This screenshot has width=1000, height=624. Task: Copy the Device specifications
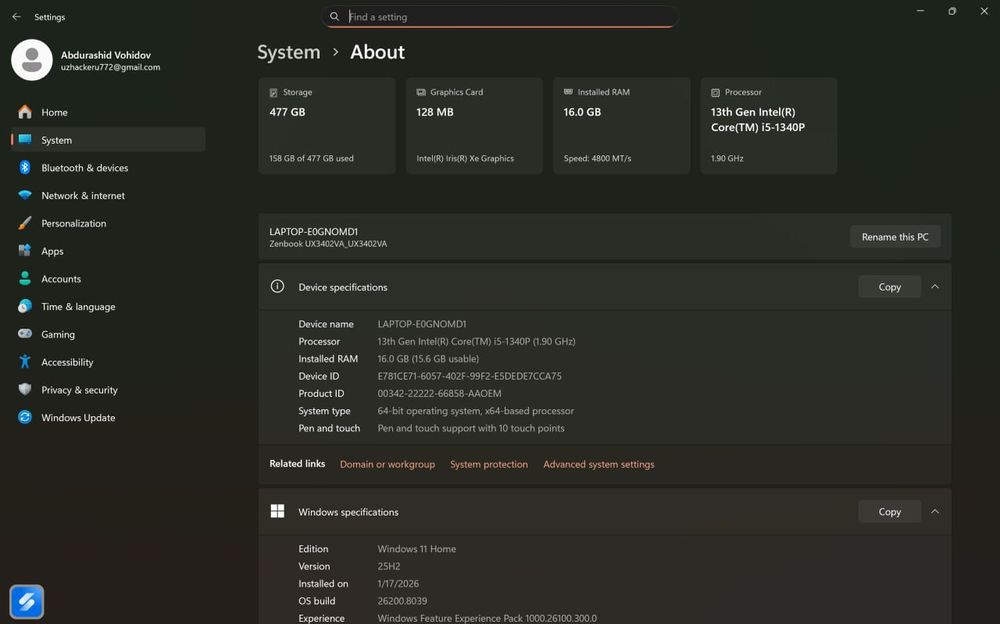(x=889, y=287)
